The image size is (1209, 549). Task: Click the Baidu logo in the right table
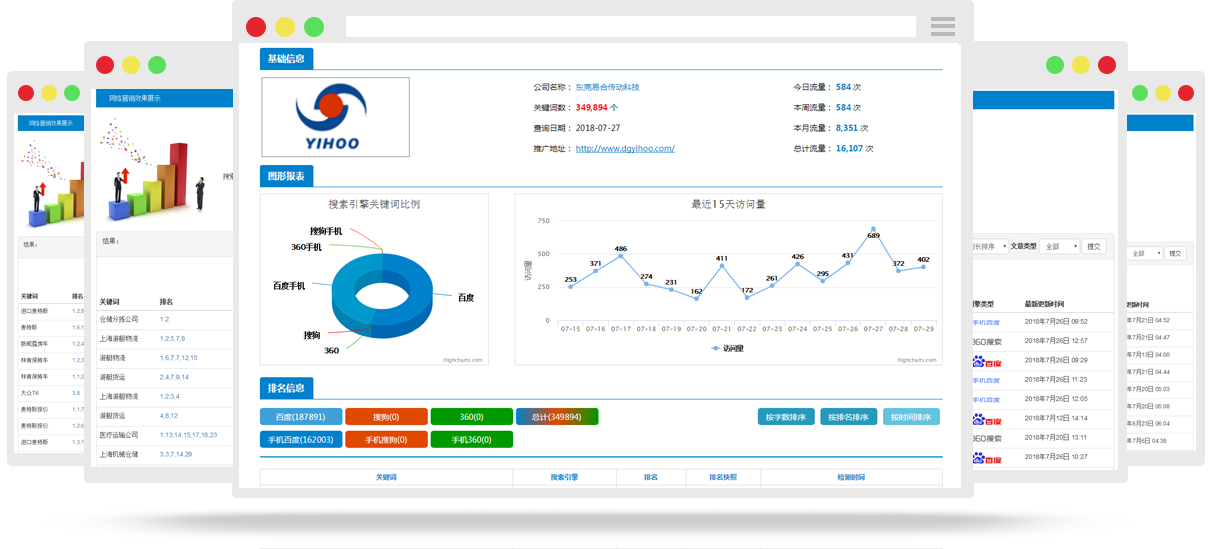(x=986, y=361)
